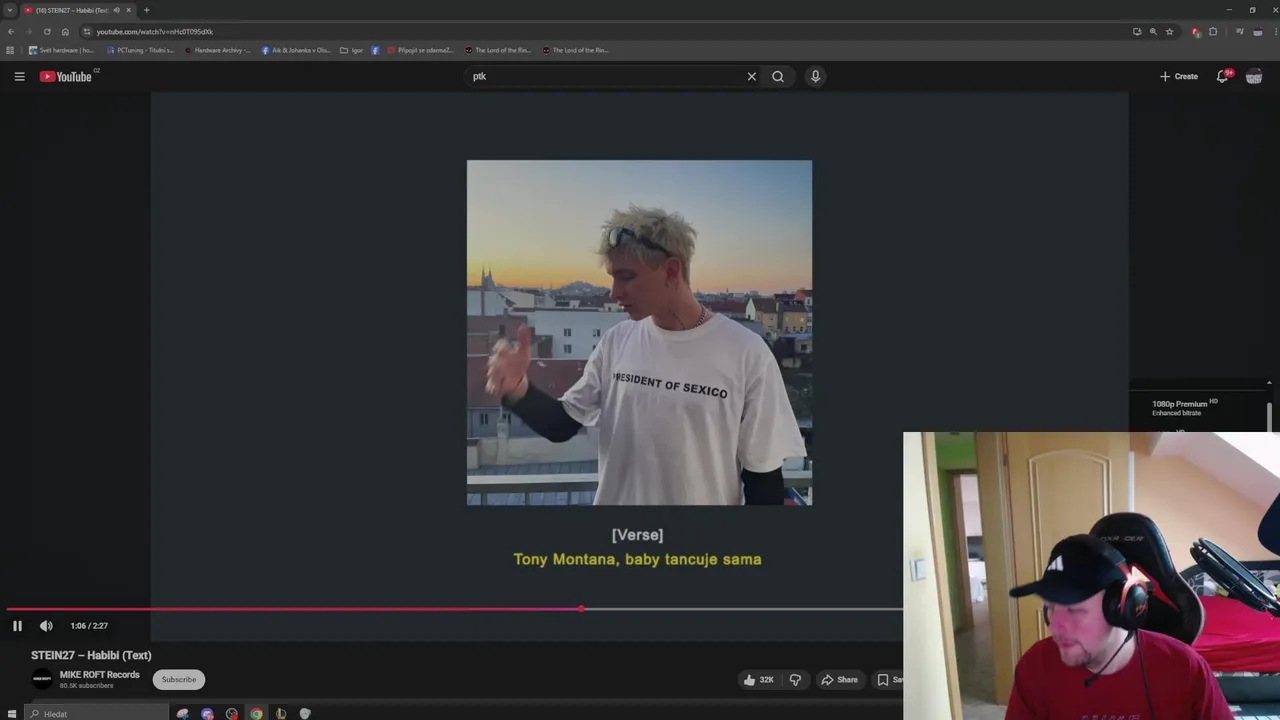Open the Create menu
The height and width of the screenshot is (720, 1280).
point(1179,76)
